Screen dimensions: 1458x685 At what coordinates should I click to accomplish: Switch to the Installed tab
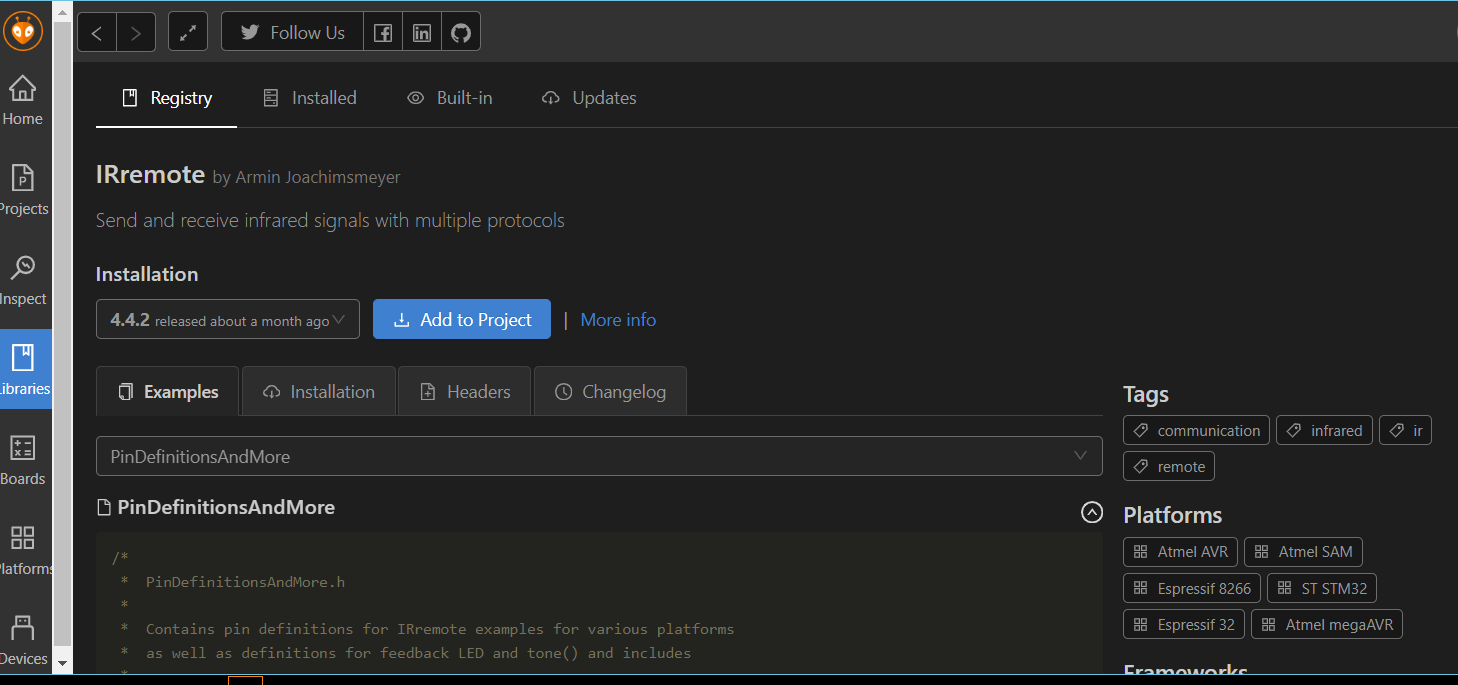309,98
